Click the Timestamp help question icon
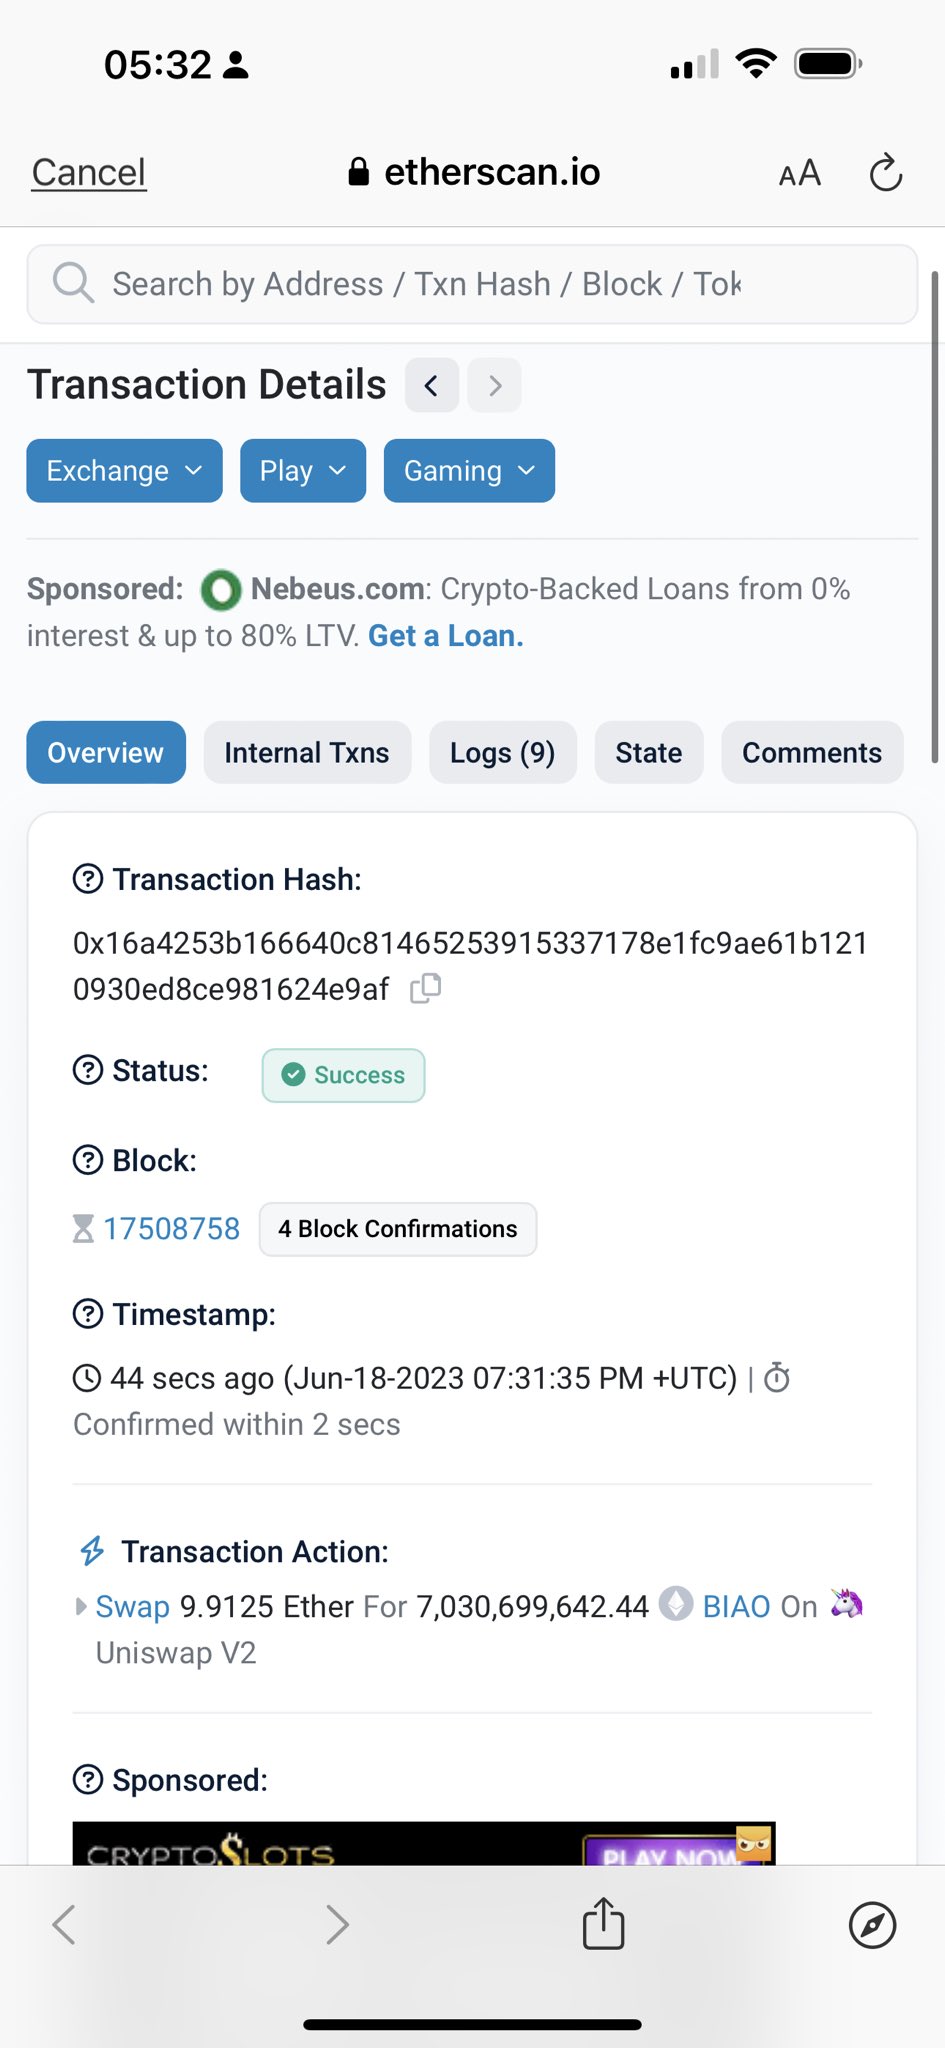This screenshot has height=2048, width=945. 88,1314
